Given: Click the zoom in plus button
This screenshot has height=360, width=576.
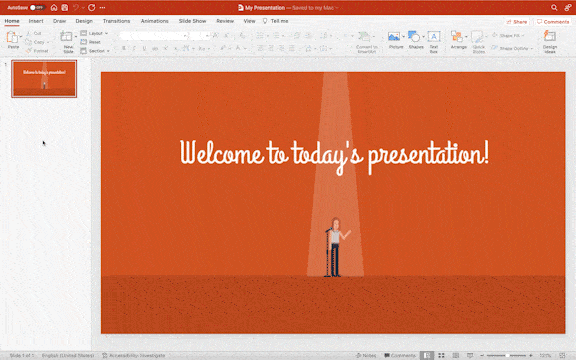Looking at the screenshot, I should click(x=531, y=355).
